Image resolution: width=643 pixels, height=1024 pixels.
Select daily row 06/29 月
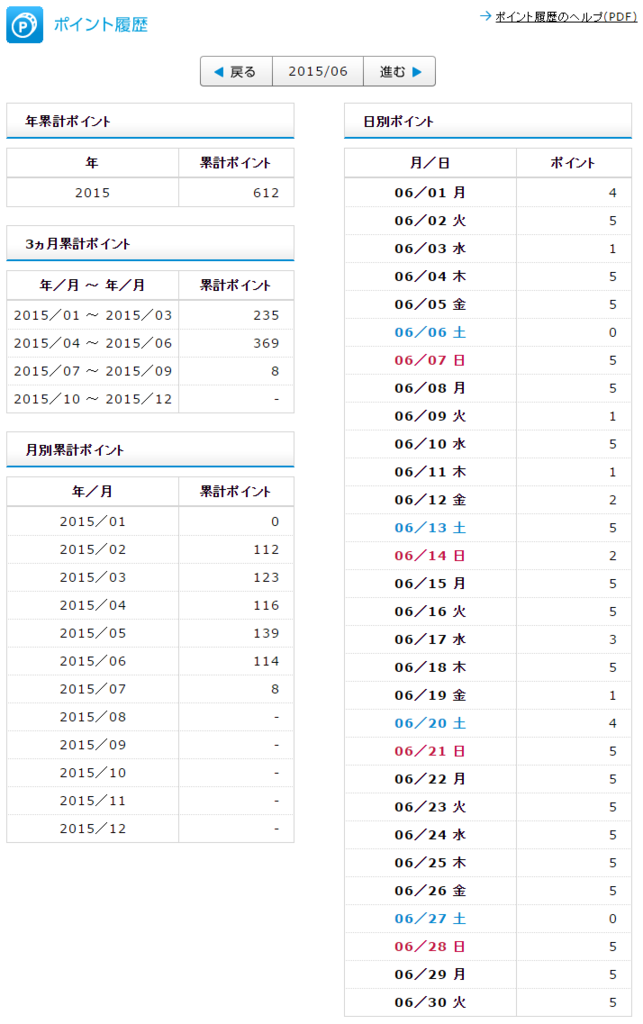pos(488,974)
